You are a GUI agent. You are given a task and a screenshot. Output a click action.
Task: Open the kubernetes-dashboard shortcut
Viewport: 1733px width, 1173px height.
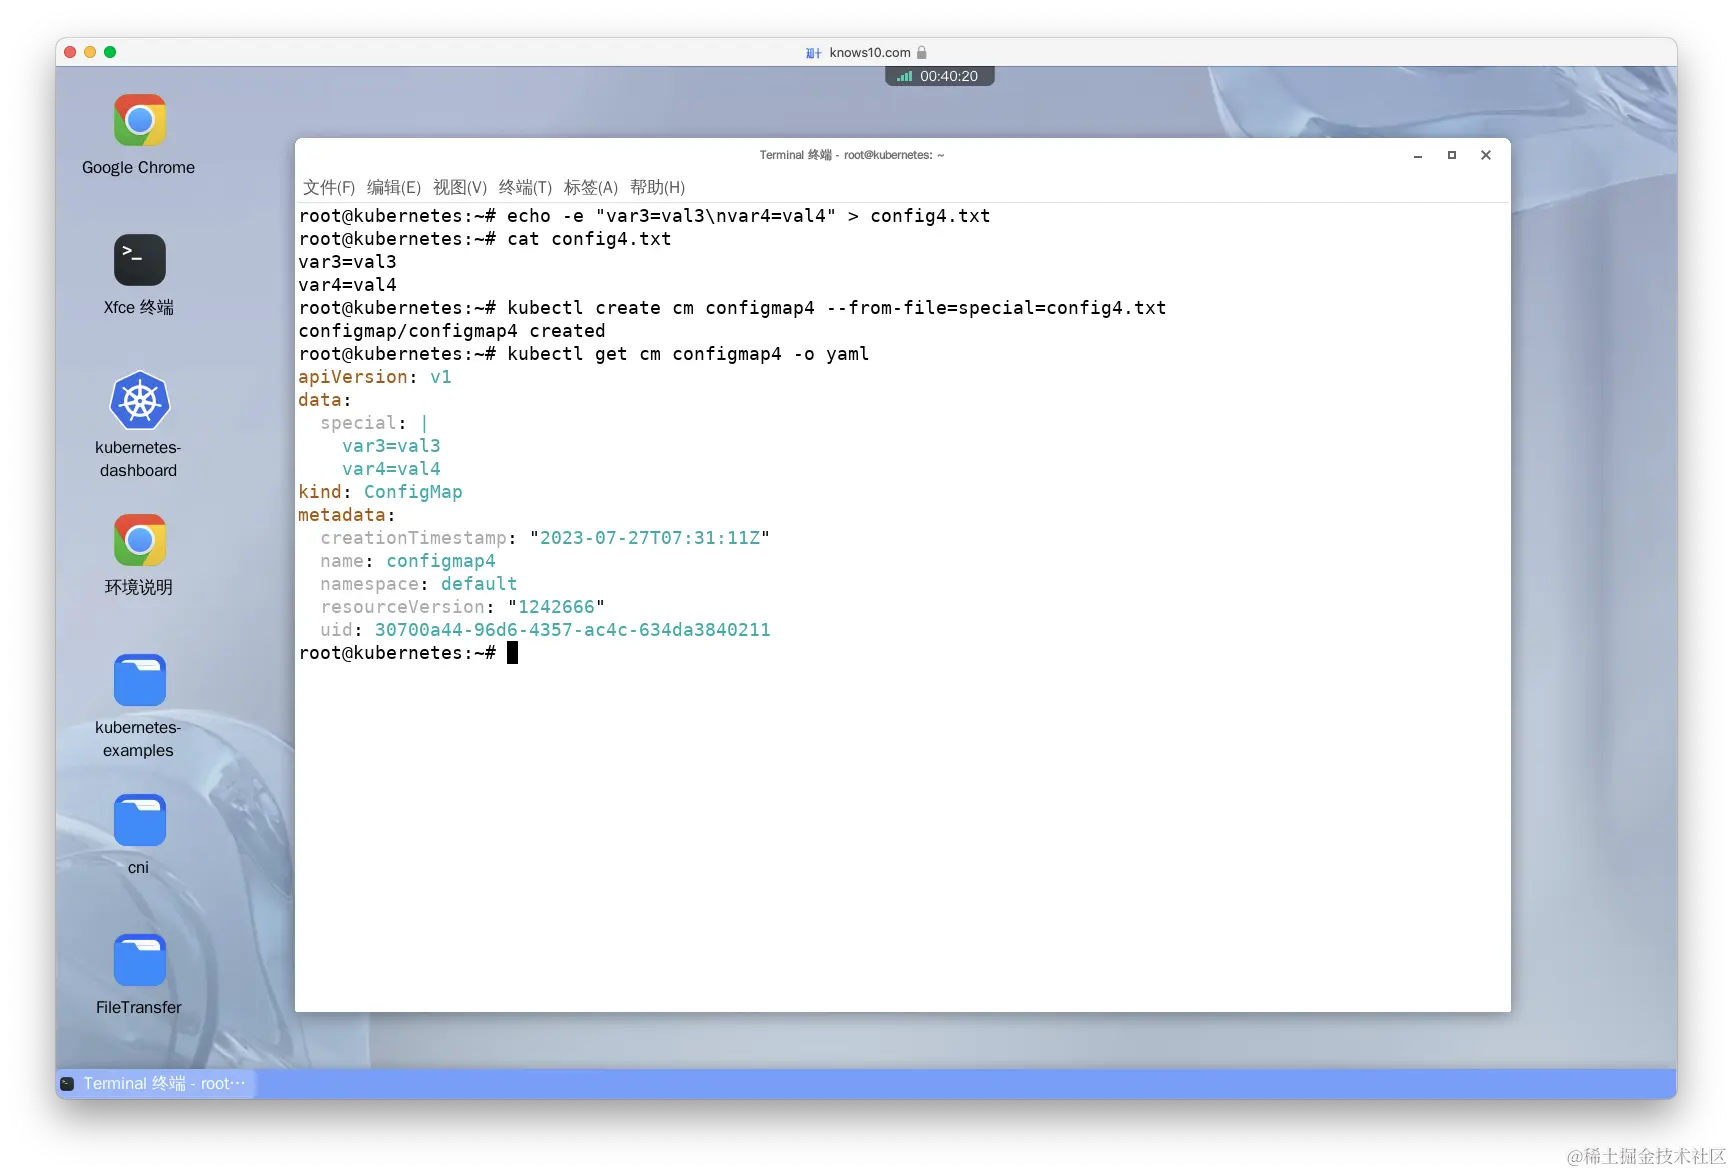[138, 400]
